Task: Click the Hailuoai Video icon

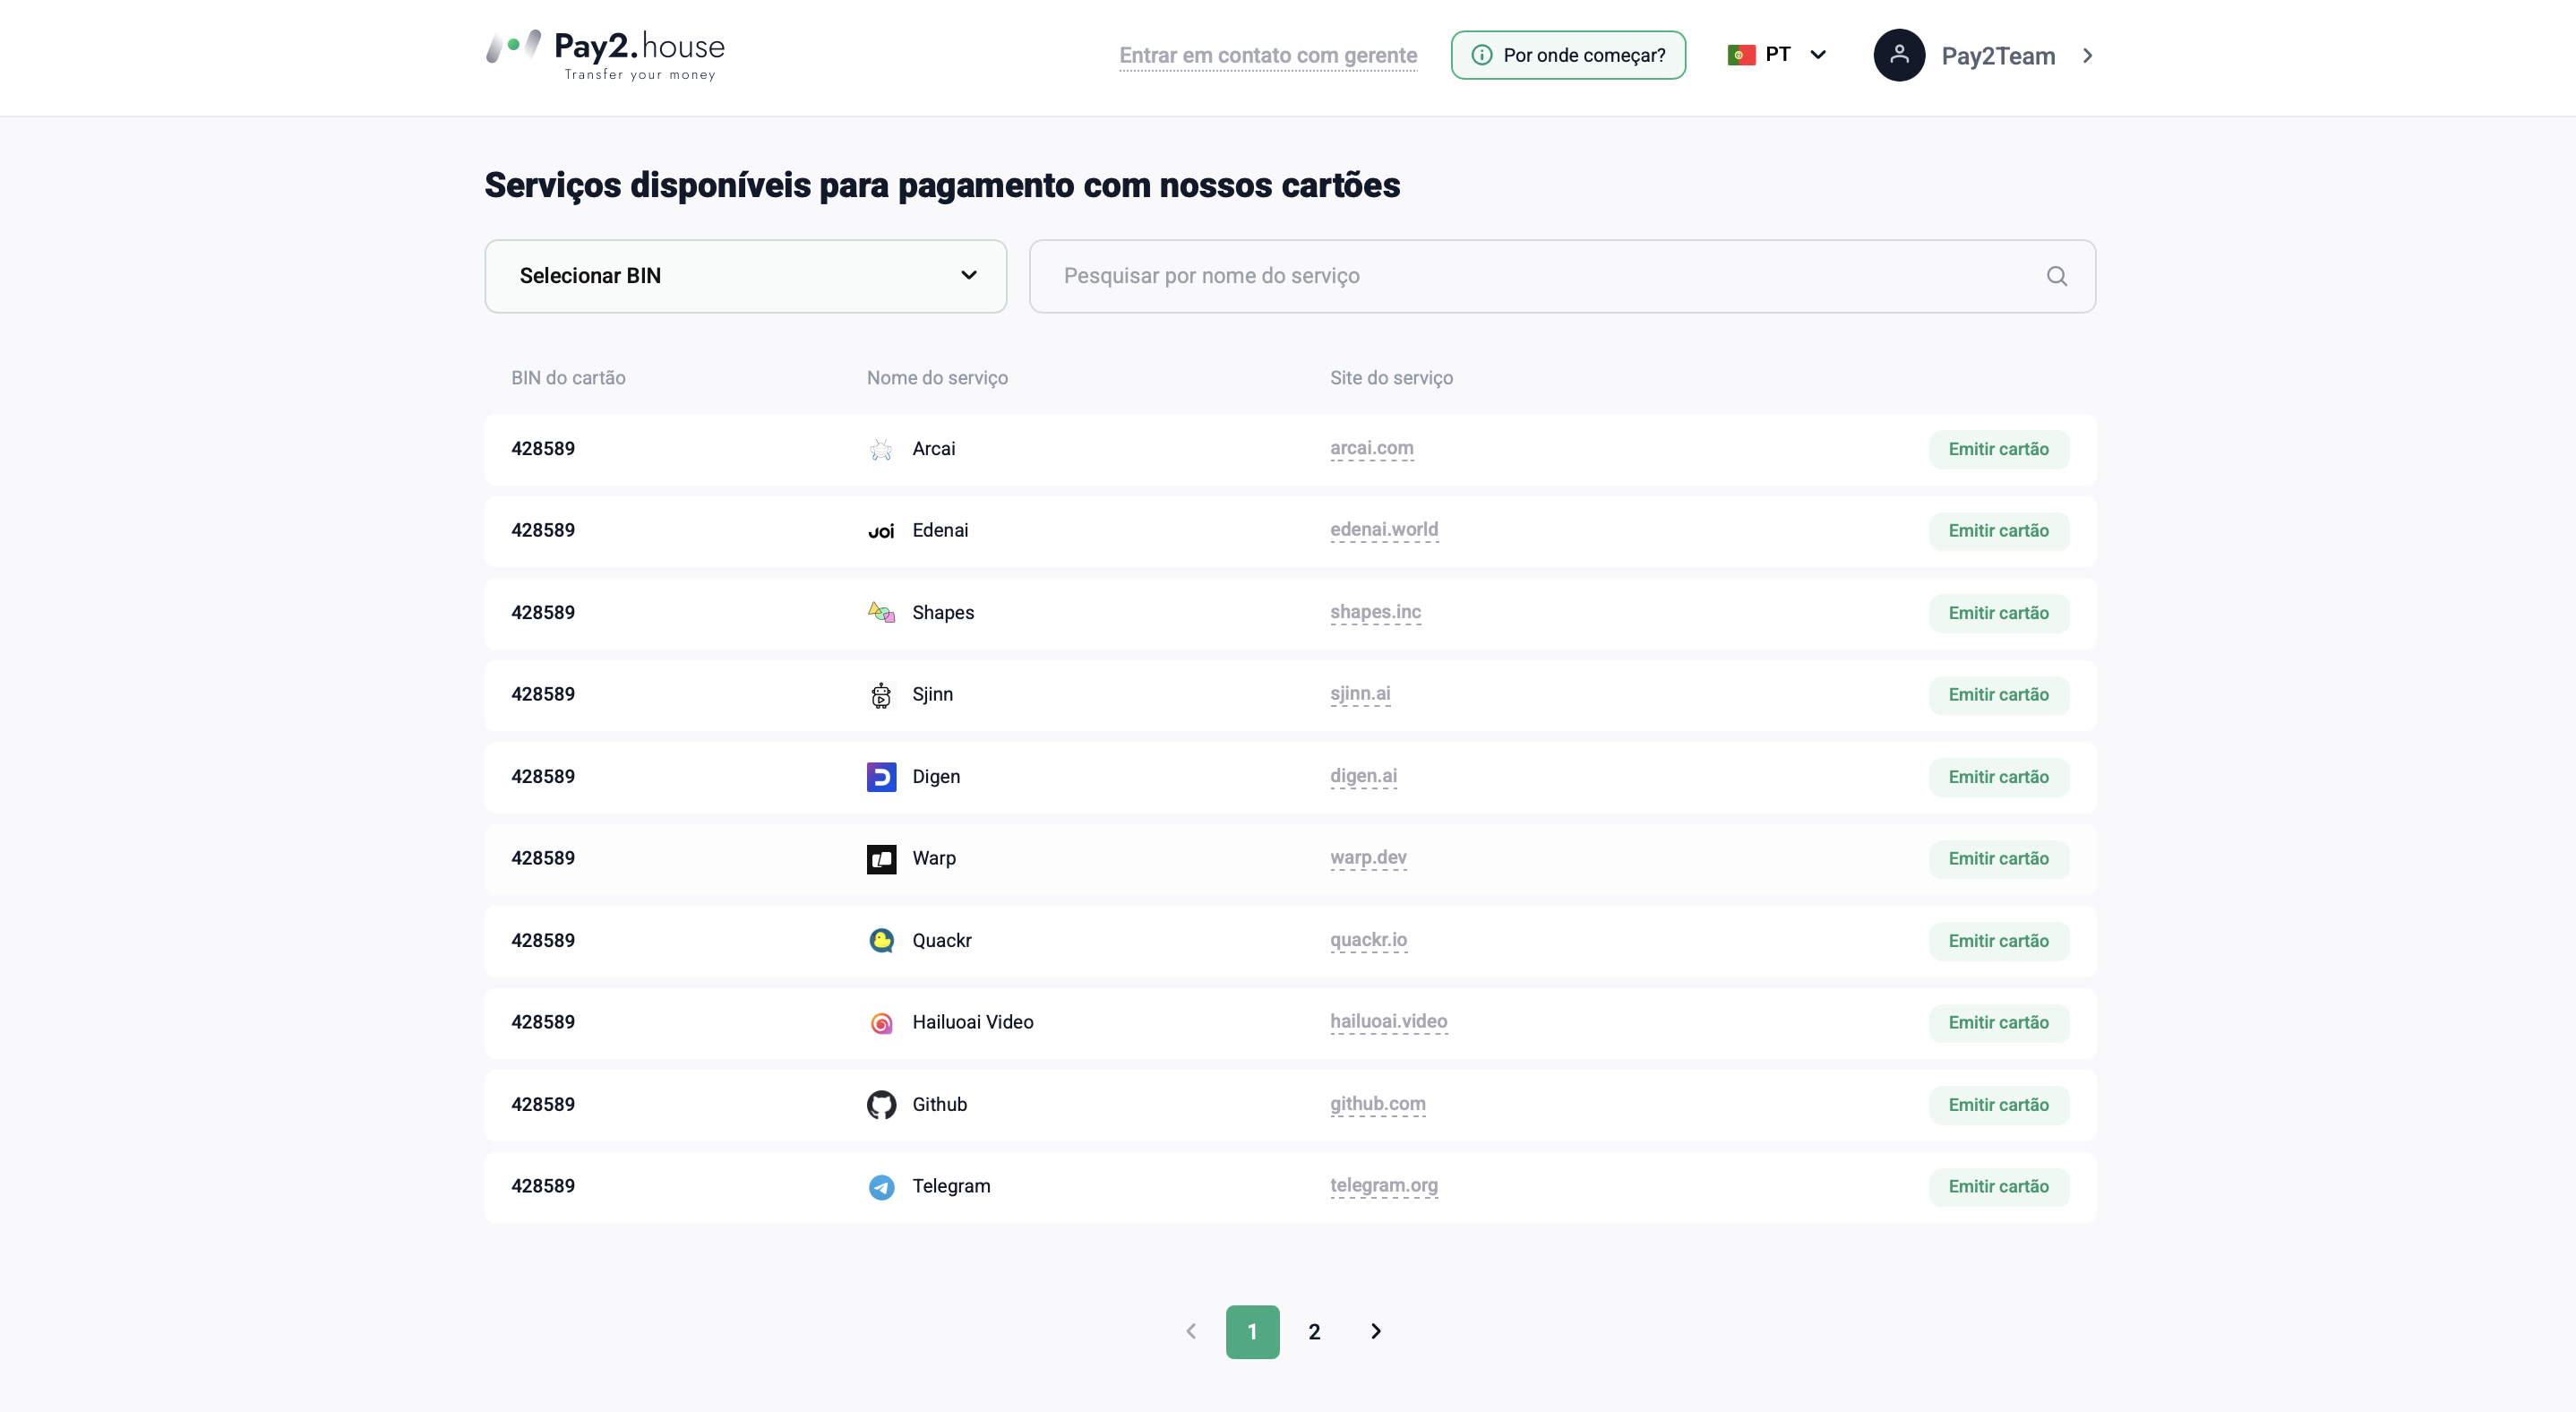Action: click(x=881, y=1023)
